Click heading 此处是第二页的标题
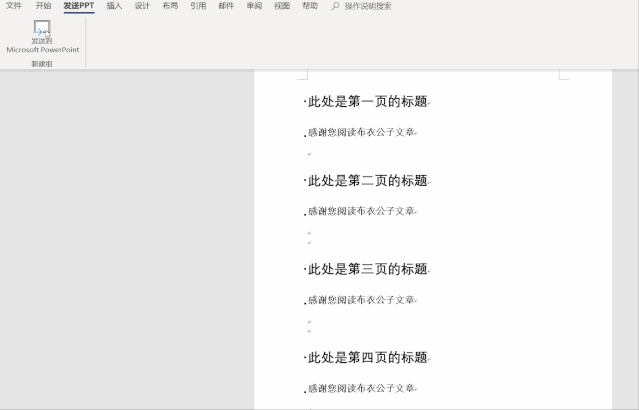Image resolution: width=639 pixels, height=410 pixels. (367, 181)
